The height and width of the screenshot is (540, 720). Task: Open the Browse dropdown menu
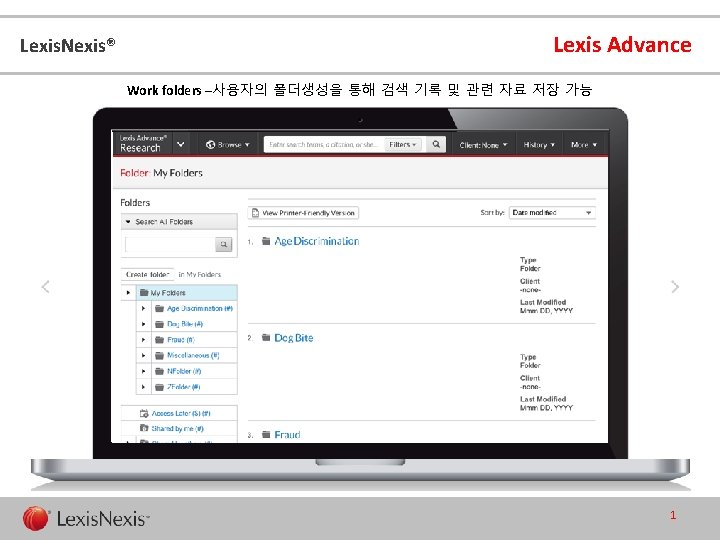tap(228, 145)
